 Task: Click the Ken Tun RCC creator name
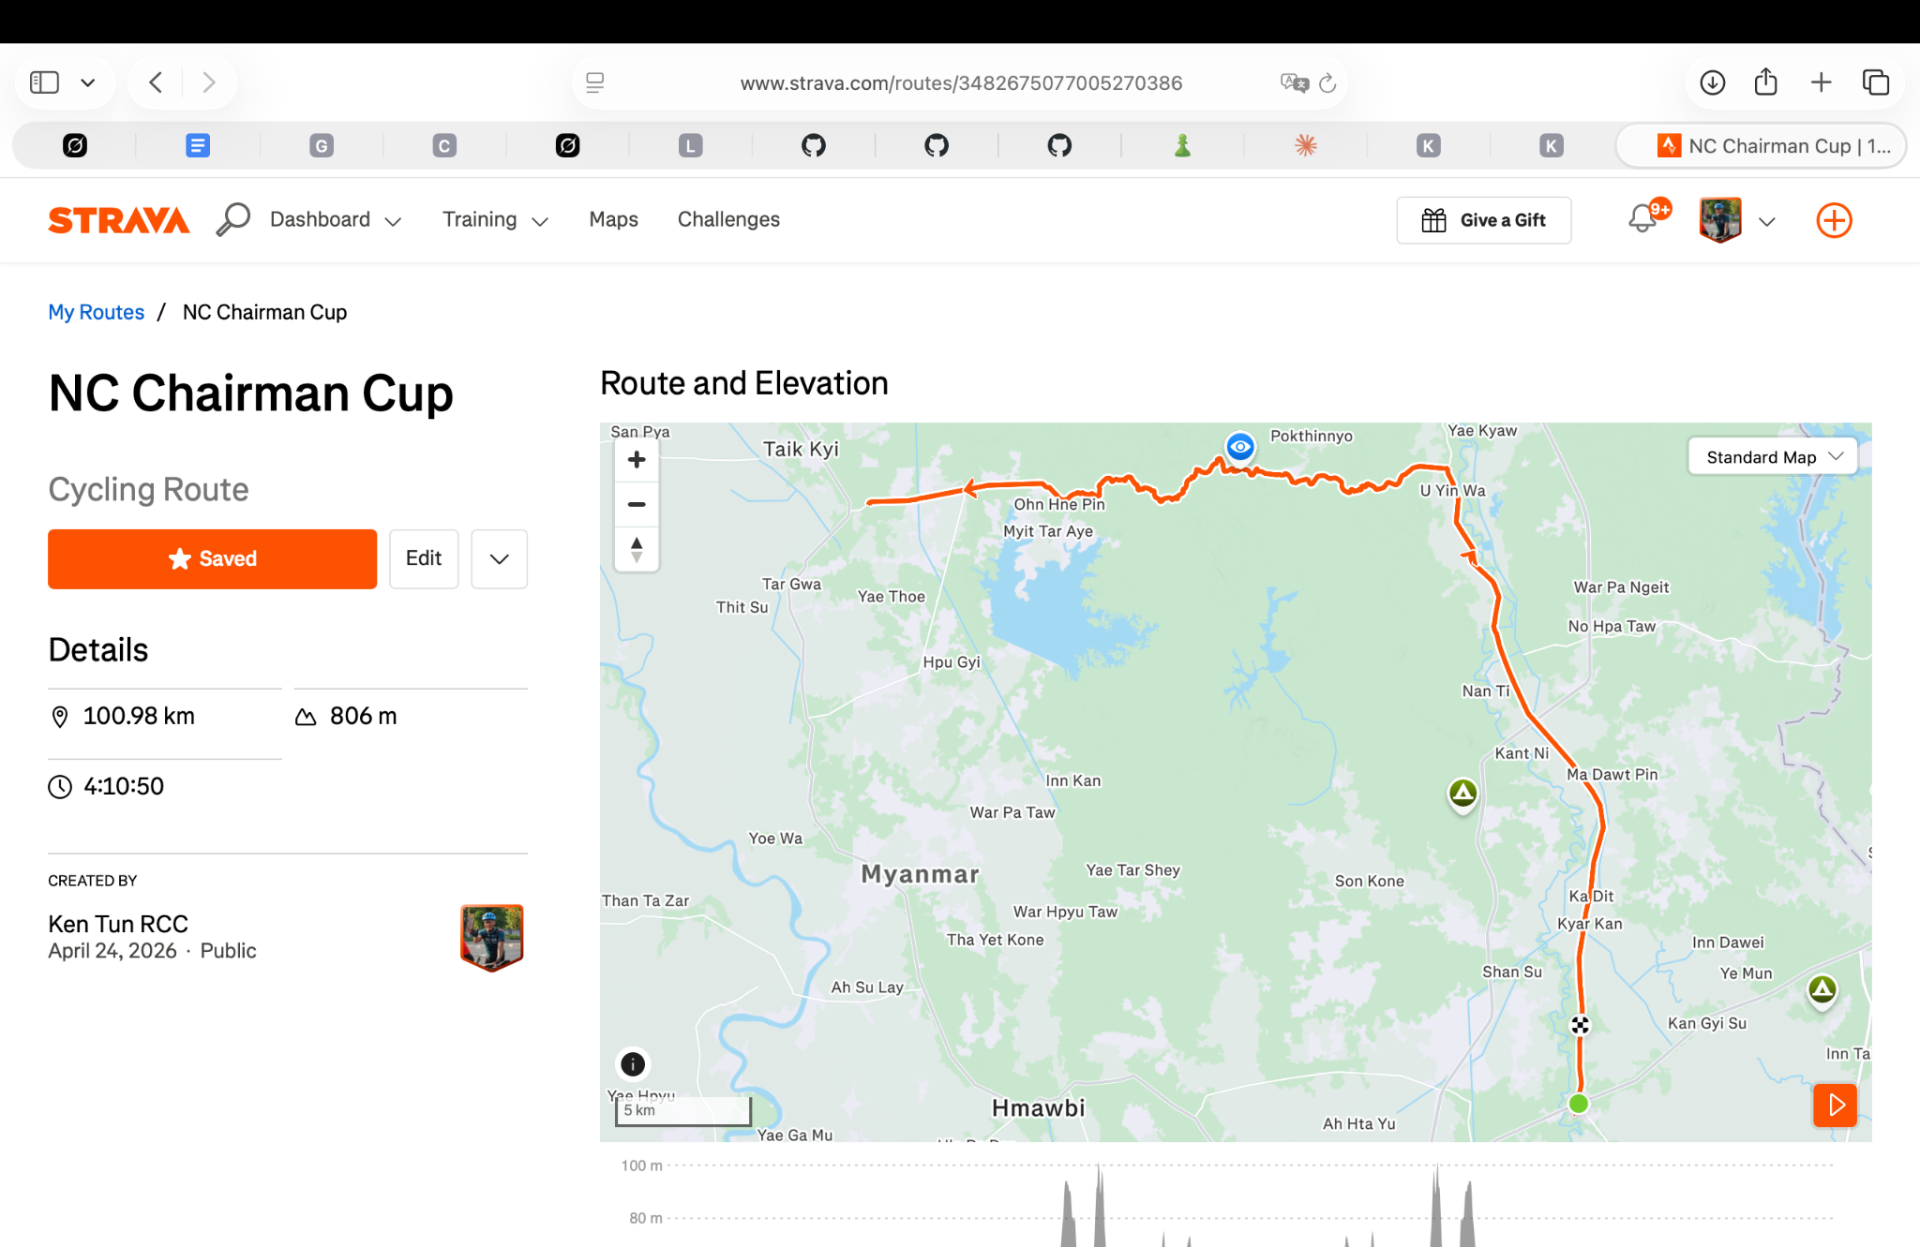118,924
